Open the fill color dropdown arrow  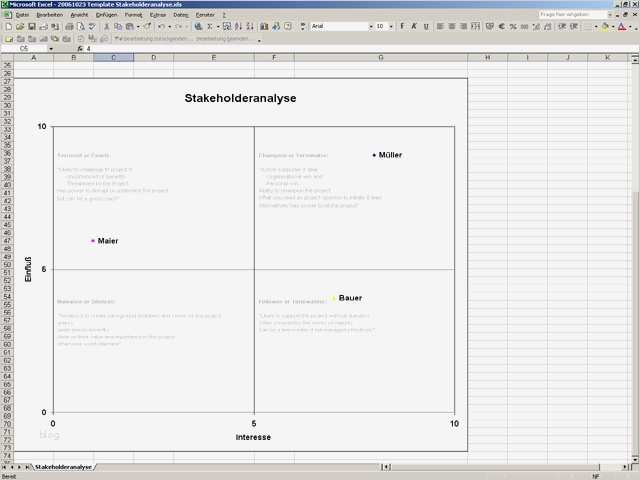coord(613,27)
